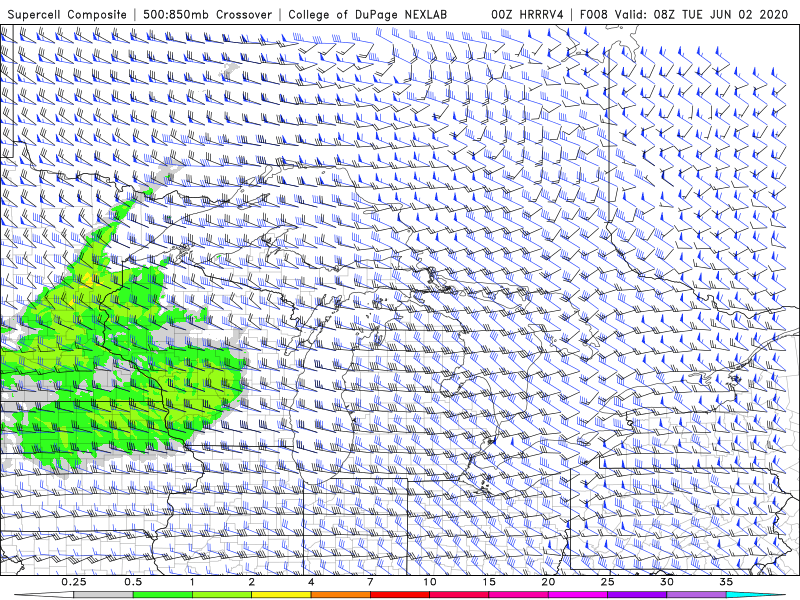800x600 pixels.
Task: Select the bright green swatch between 0.5 and 1
Action: click(163, 595)
